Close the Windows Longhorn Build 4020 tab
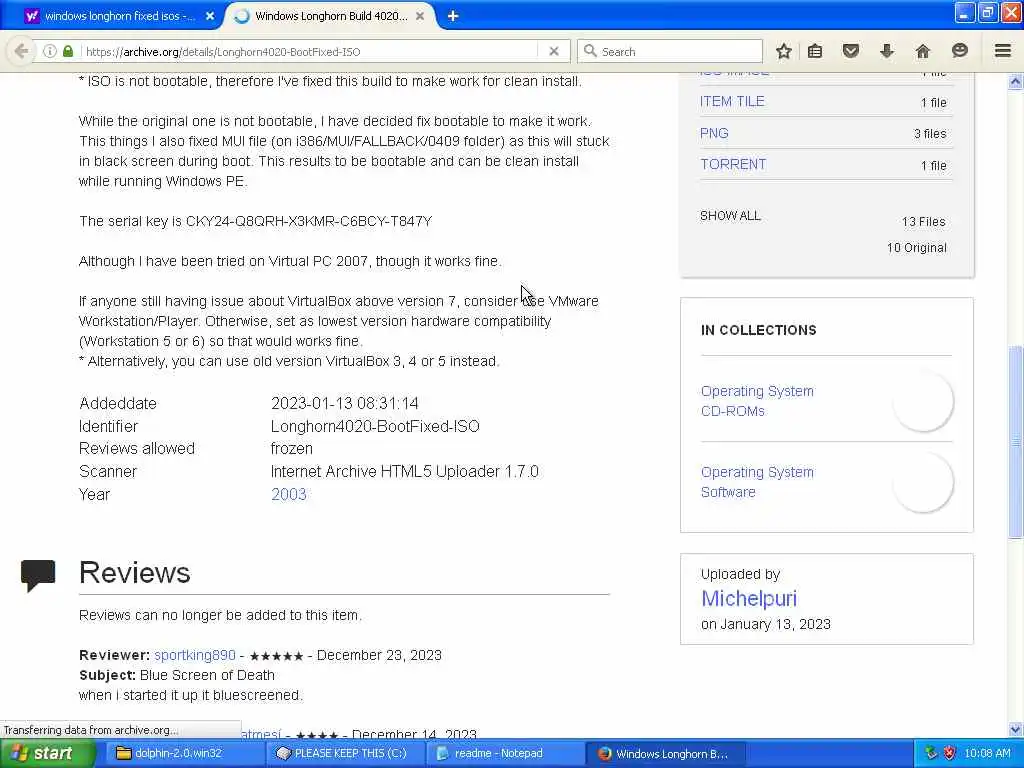1024x768 pixels. pos(420,16)
